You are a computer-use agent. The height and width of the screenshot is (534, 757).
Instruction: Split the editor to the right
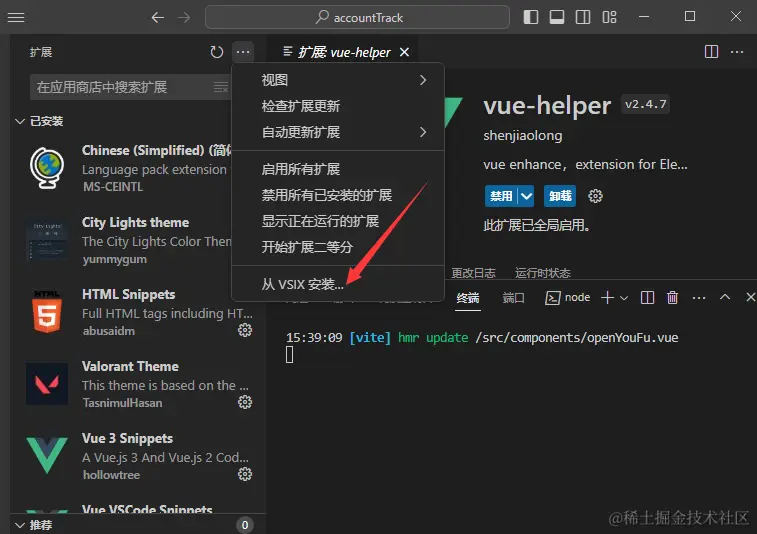pos(711,52)
